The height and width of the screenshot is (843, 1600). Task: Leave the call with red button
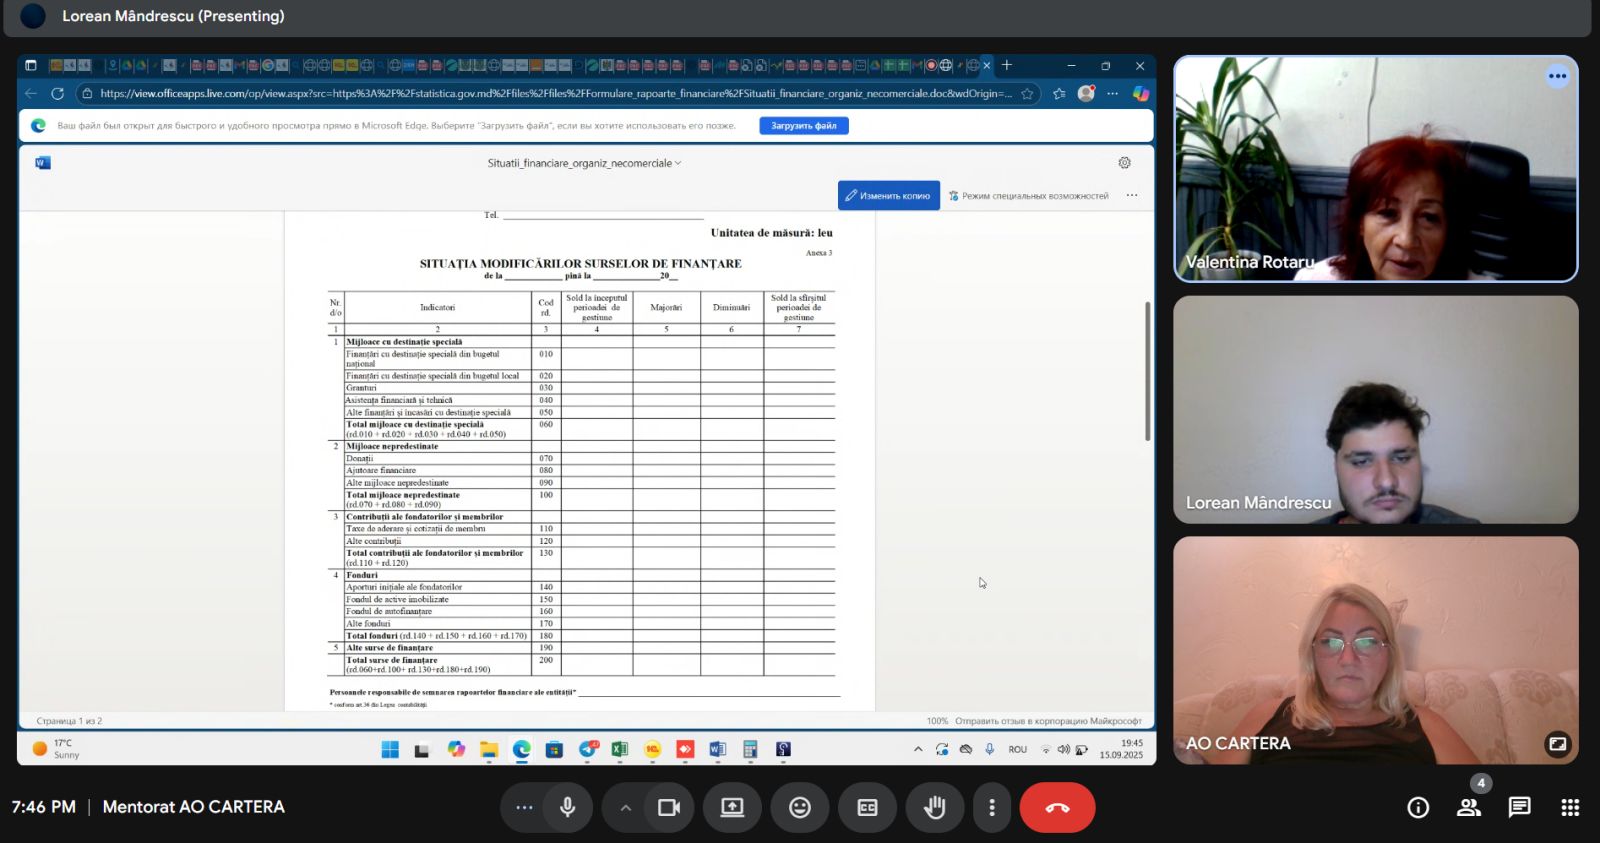[x=1057, y=807]
